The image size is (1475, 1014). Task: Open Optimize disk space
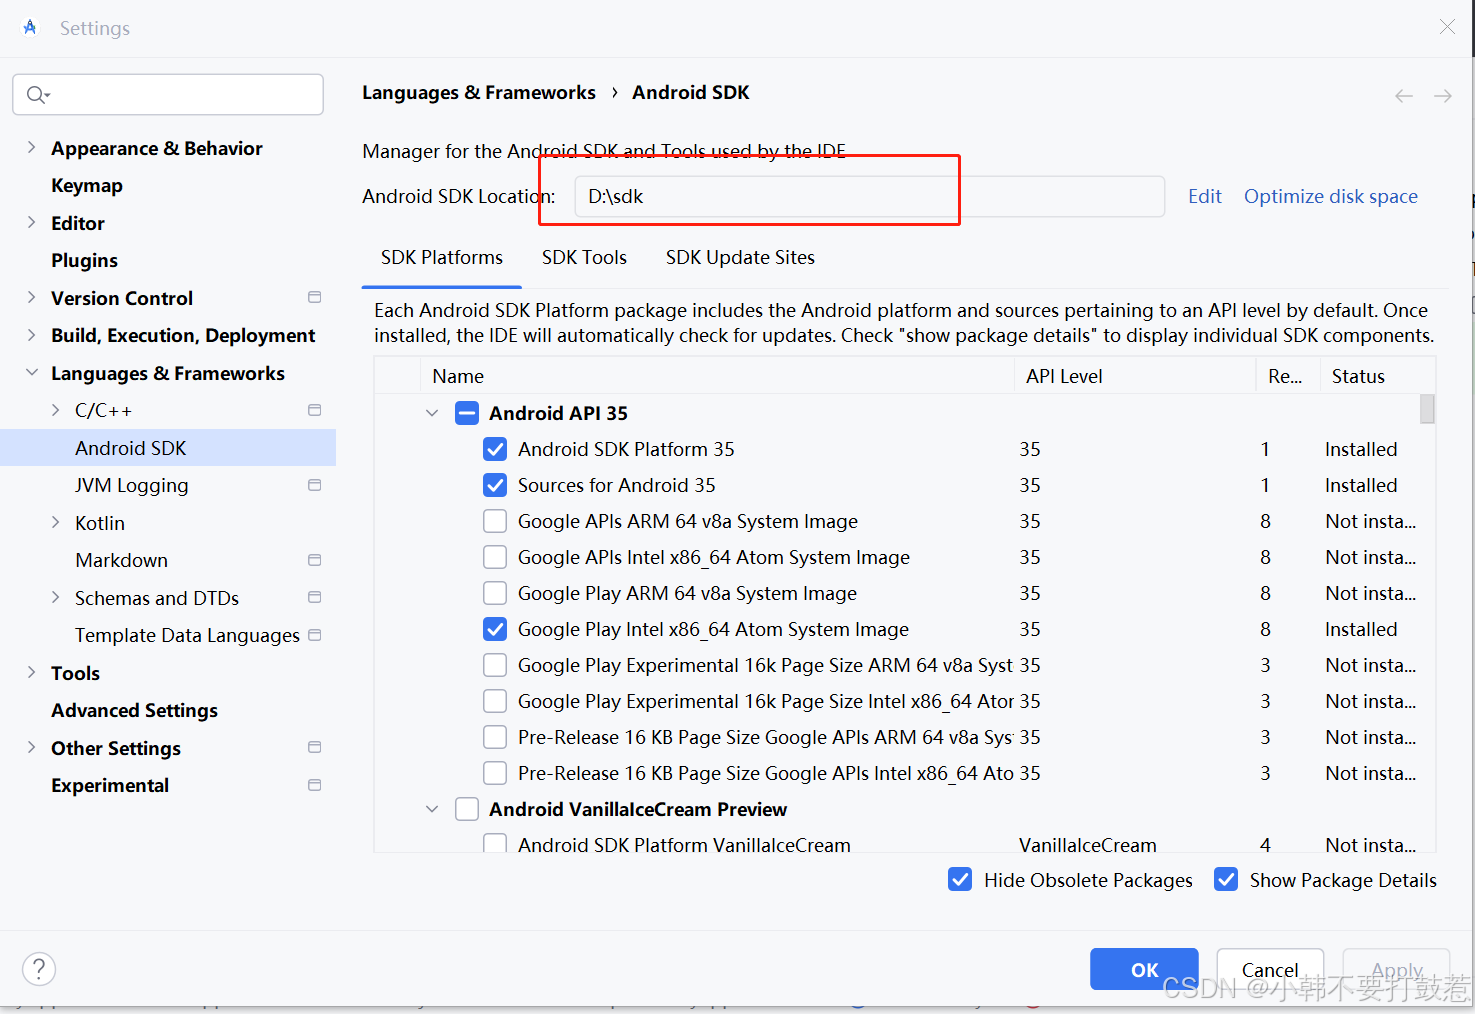coord(1330,196)
